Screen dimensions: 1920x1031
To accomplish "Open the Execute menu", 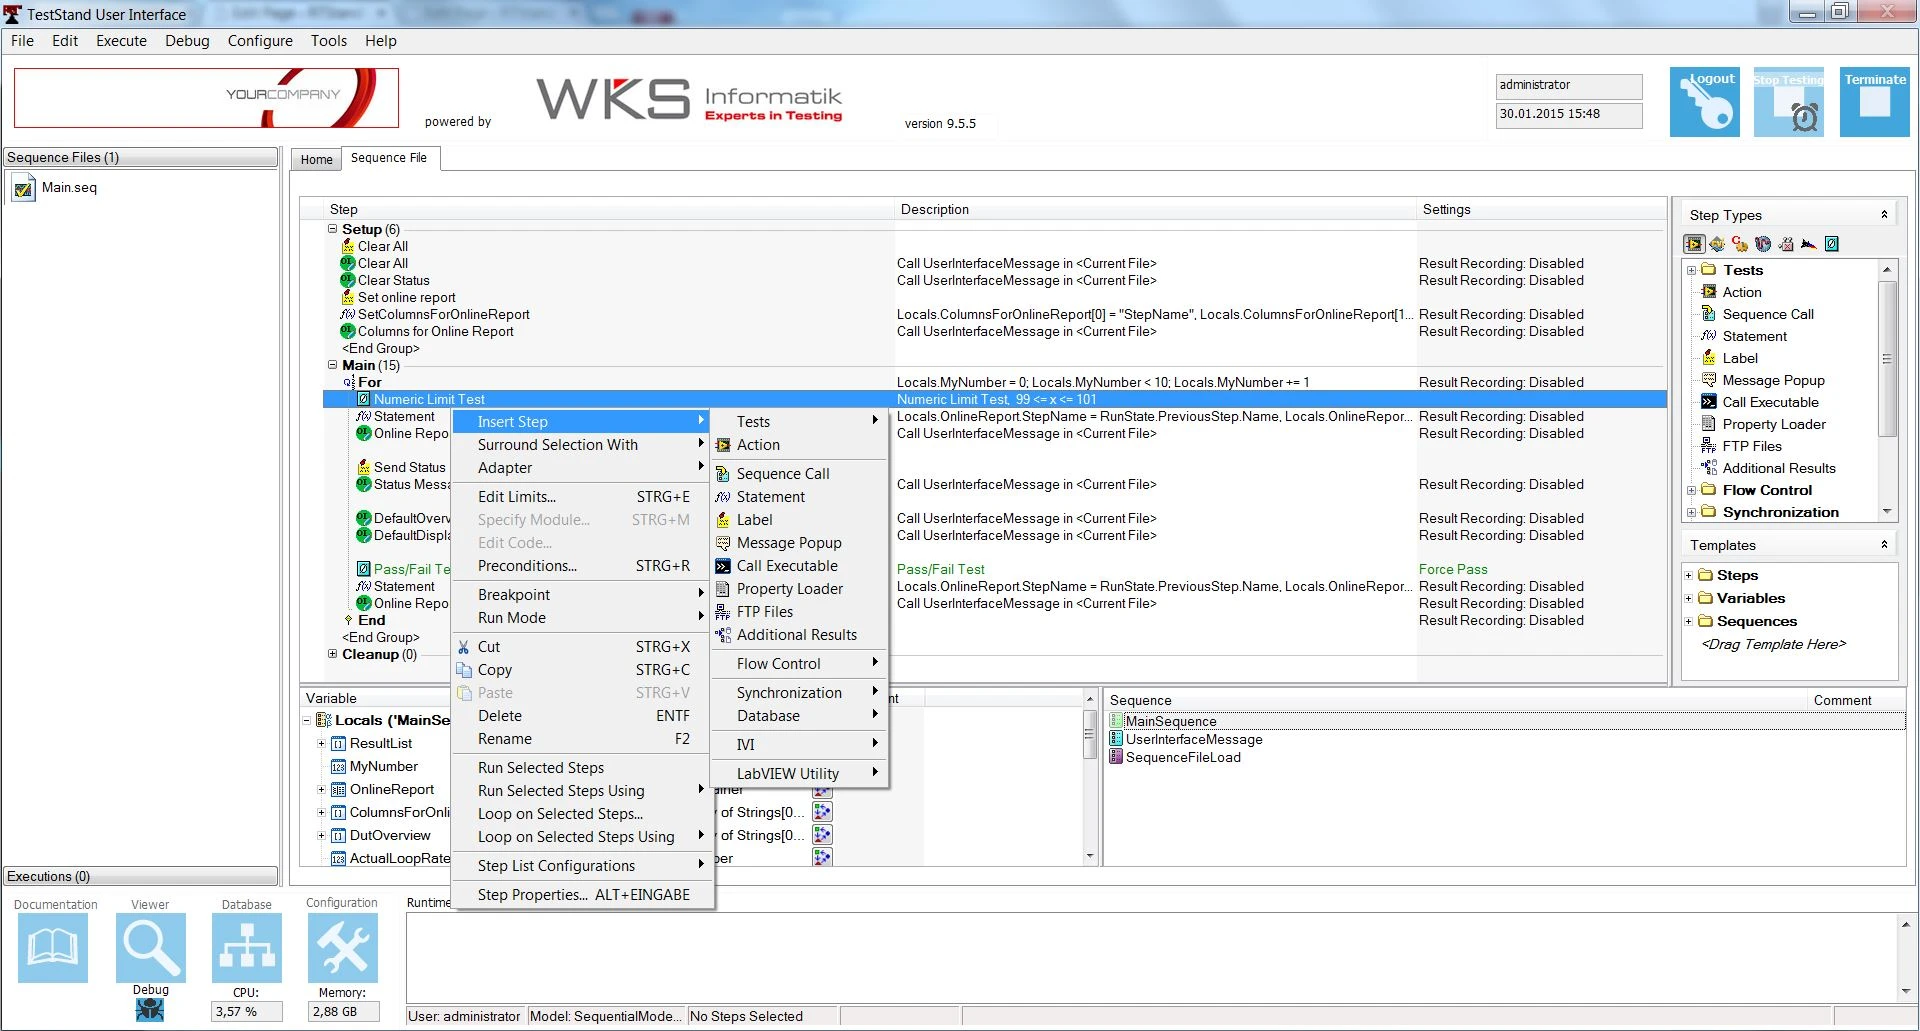I will tap(121, 41).
